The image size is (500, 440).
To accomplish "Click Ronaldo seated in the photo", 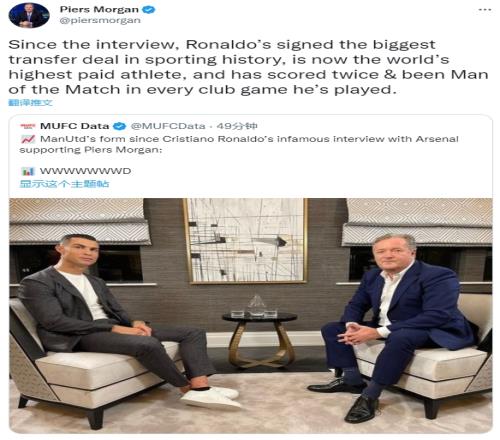I will click(x=113, y=320).
